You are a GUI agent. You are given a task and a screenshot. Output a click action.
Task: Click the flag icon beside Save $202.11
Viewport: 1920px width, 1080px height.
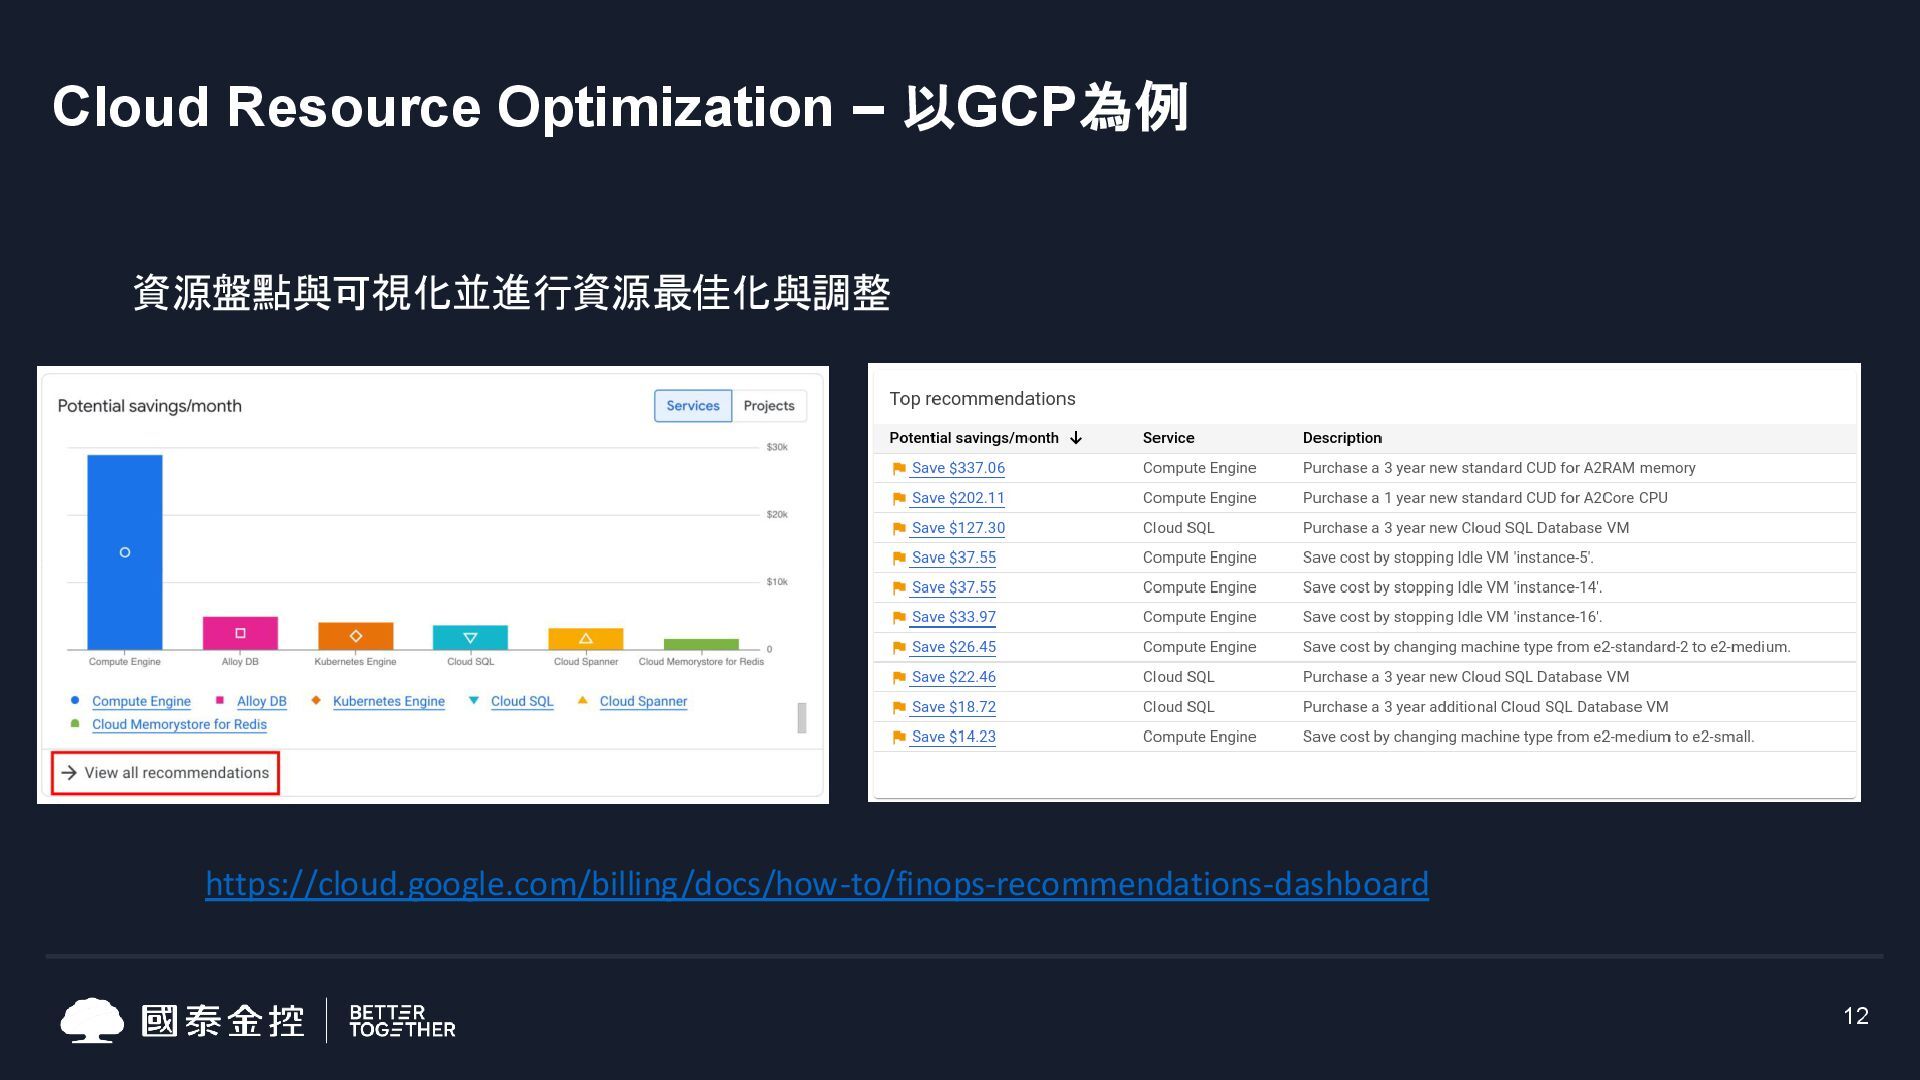[x=898, y=498]
